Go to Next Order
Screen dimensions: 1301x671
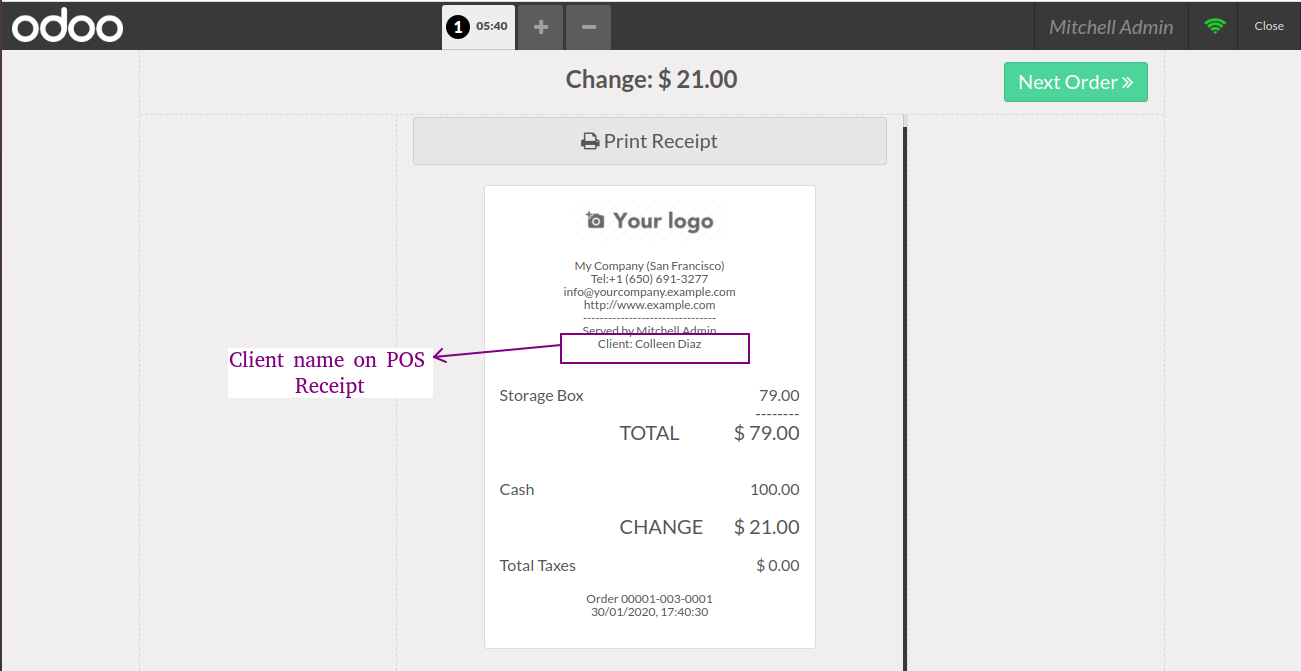pyautogui.click(x=1076, y=82)
